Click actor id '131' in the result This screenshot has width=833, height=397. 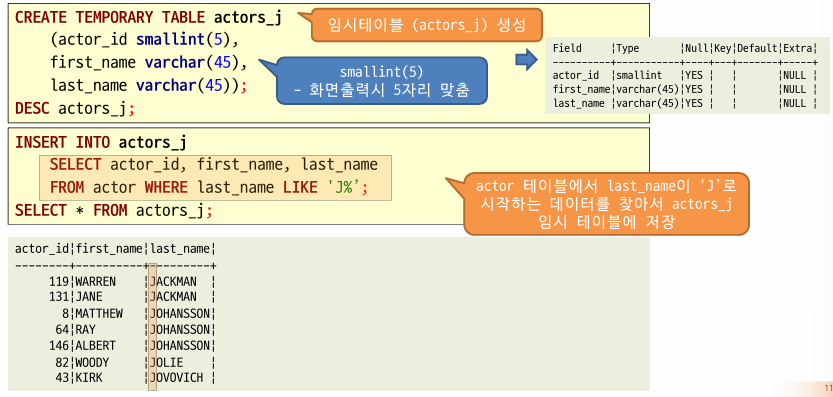point(59,297)
